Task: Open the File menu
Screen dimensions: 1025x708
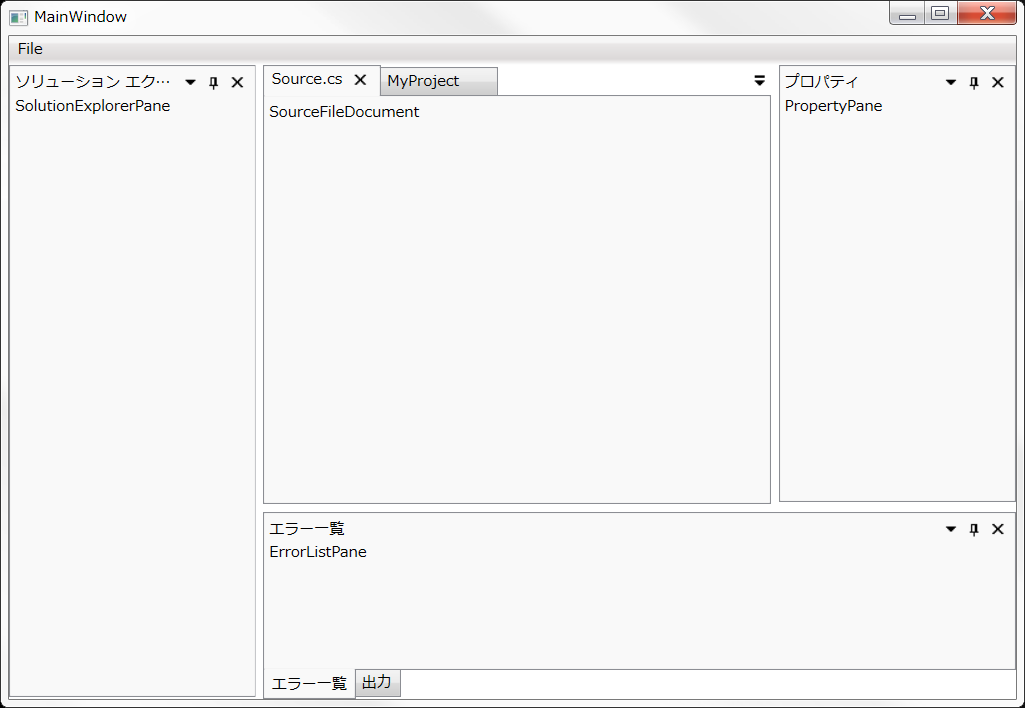Action: 29,48
